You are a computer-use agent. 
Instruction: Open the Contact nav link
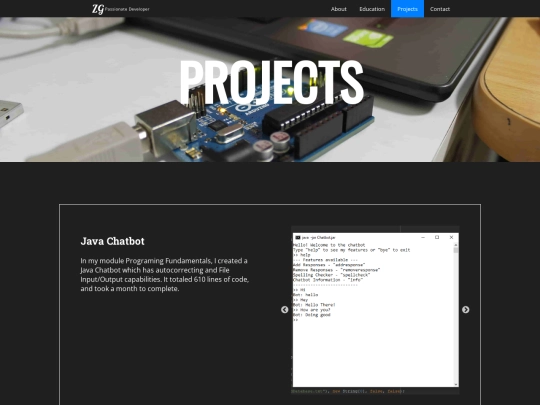coord(440,9)
